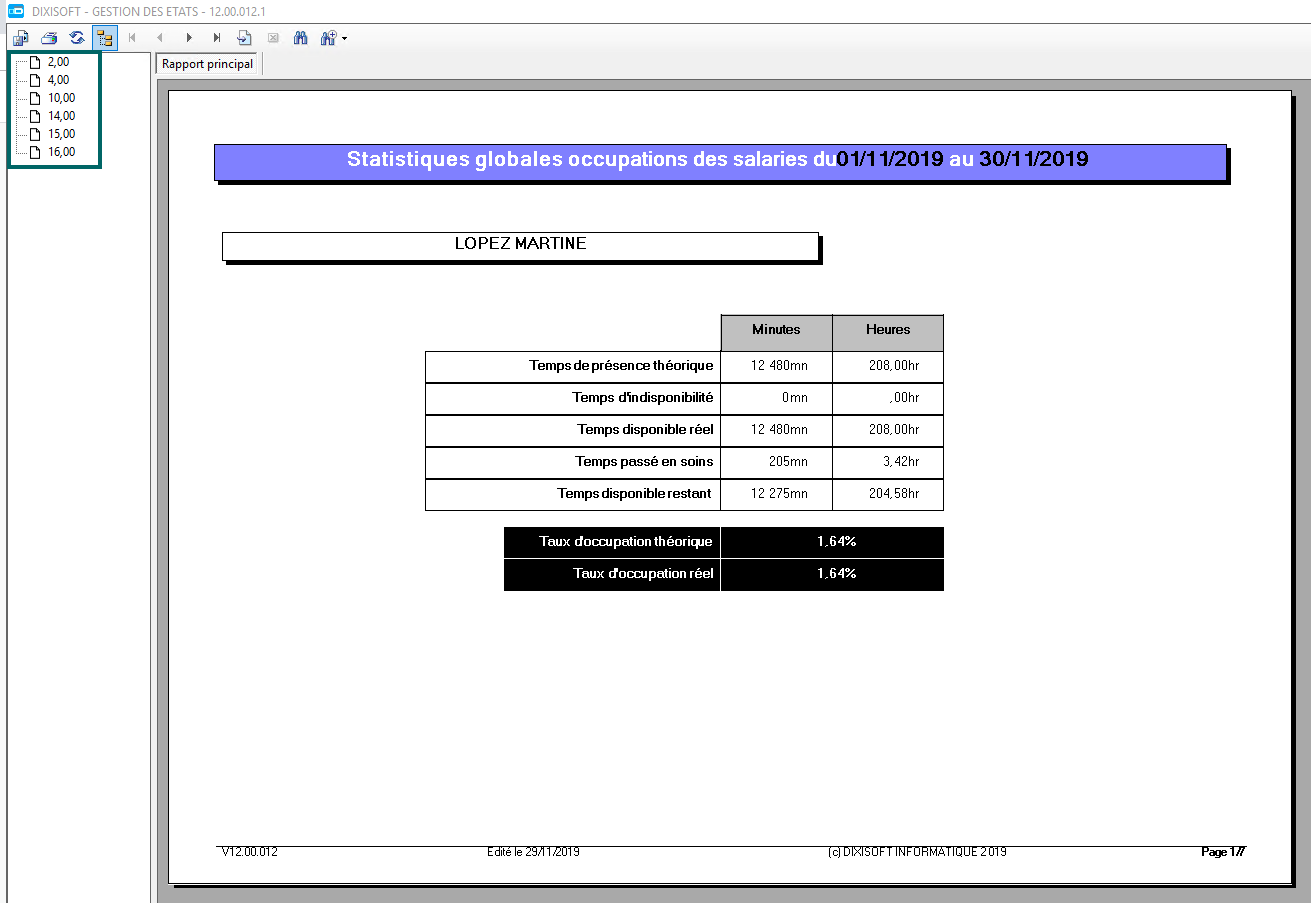Select the 16,00 group tree entry

(61, 152)
